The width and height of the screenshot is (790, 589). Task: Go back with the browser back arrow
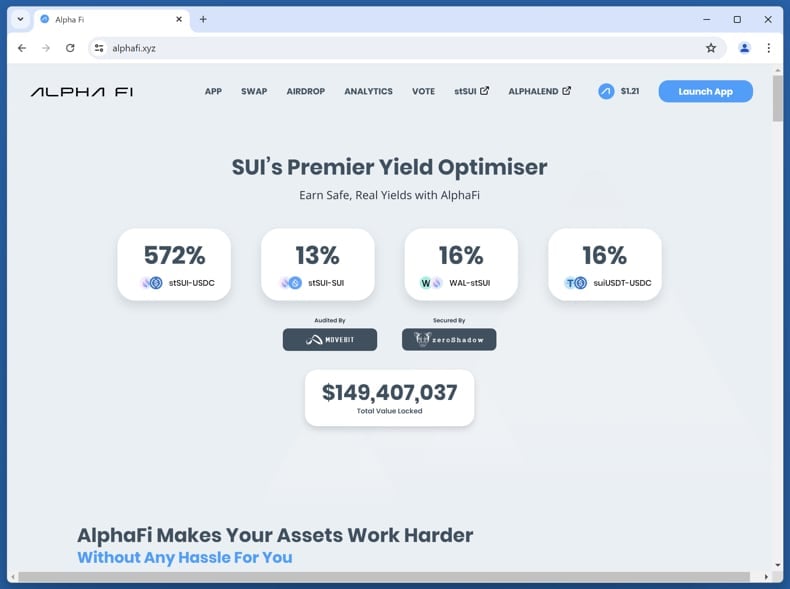(x=22, y=48)
